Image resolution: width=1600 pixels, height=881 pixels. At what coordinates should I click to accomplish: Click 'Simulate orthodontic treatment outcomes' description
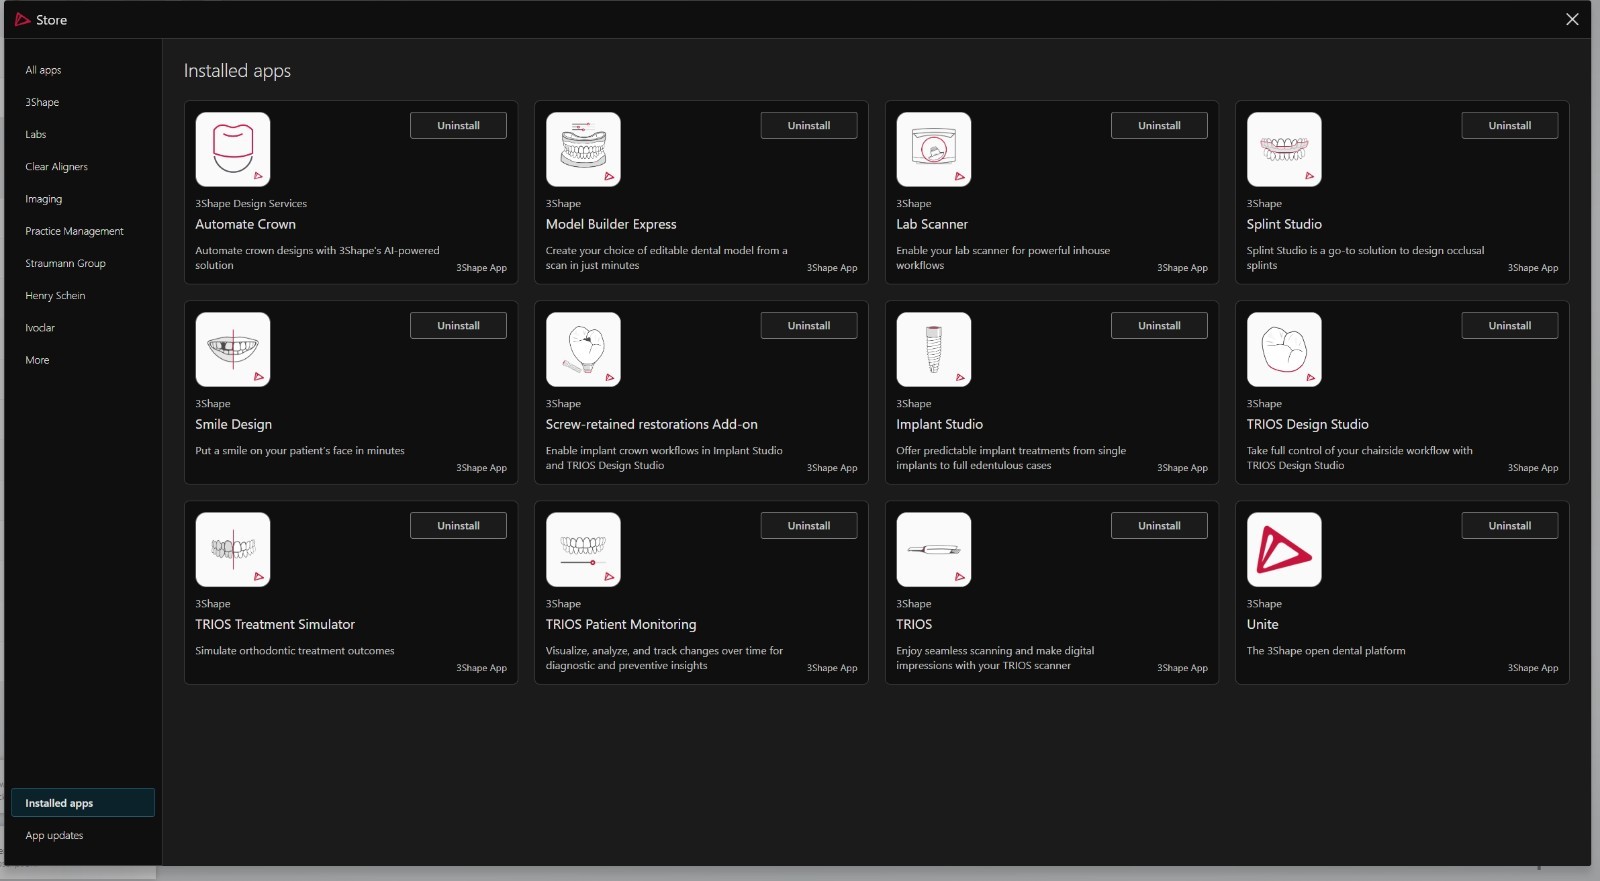click(295, 650)
